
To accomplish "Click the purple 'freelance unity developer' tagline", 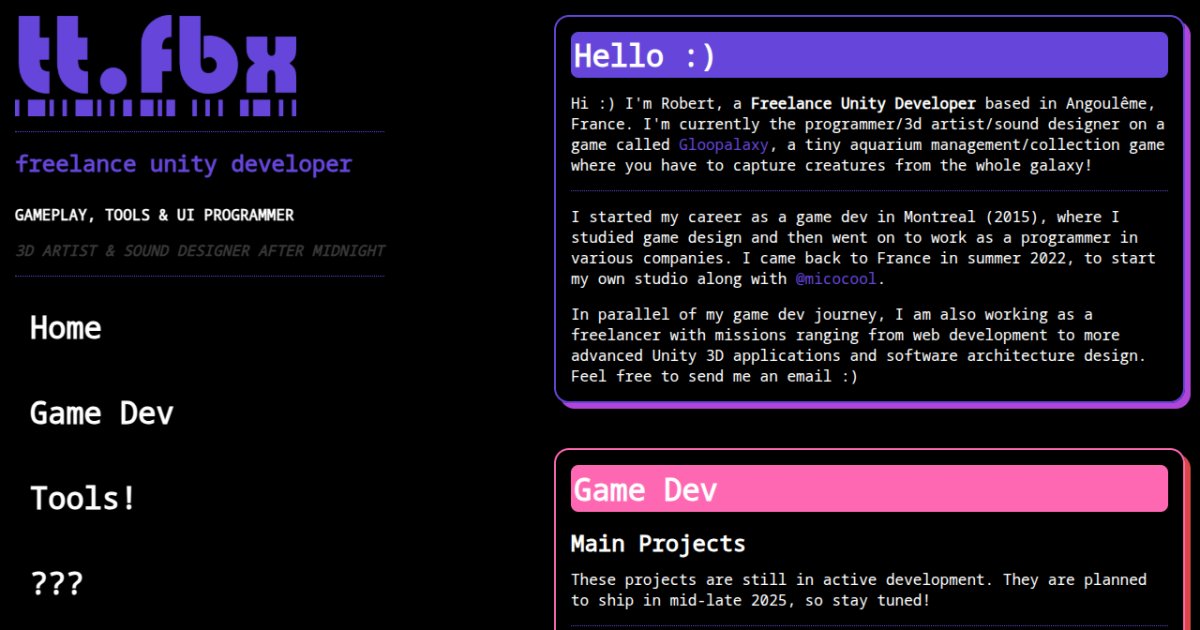I will 184,164.
